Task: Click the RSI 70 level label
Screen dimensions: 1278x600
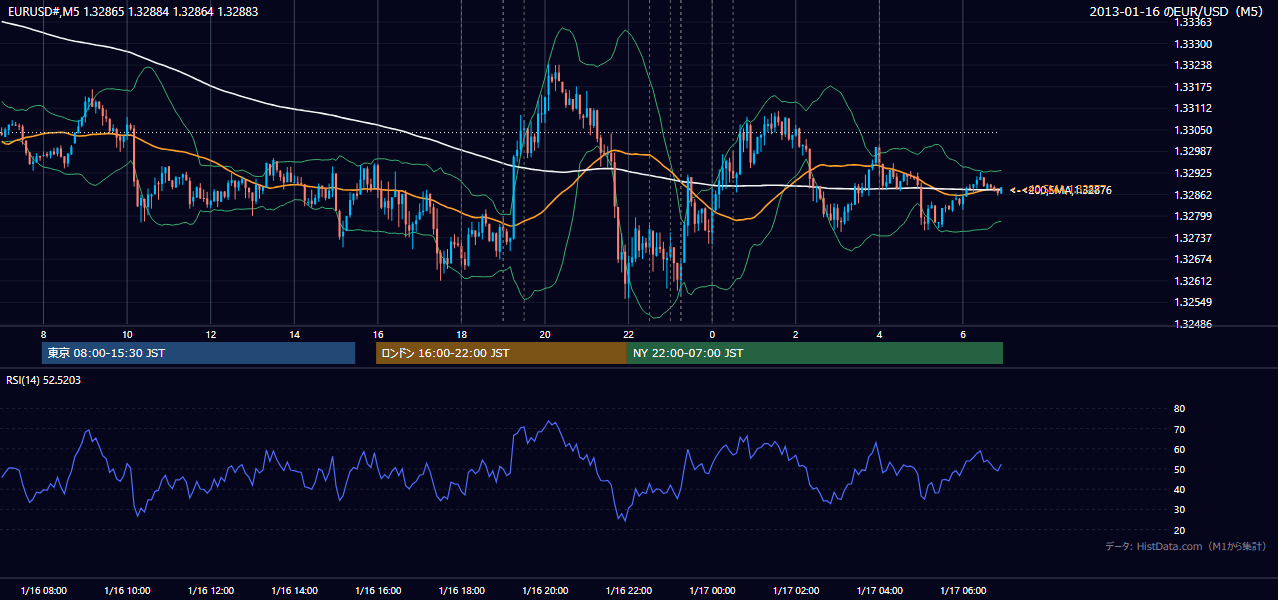Action: click(1179, 429)
